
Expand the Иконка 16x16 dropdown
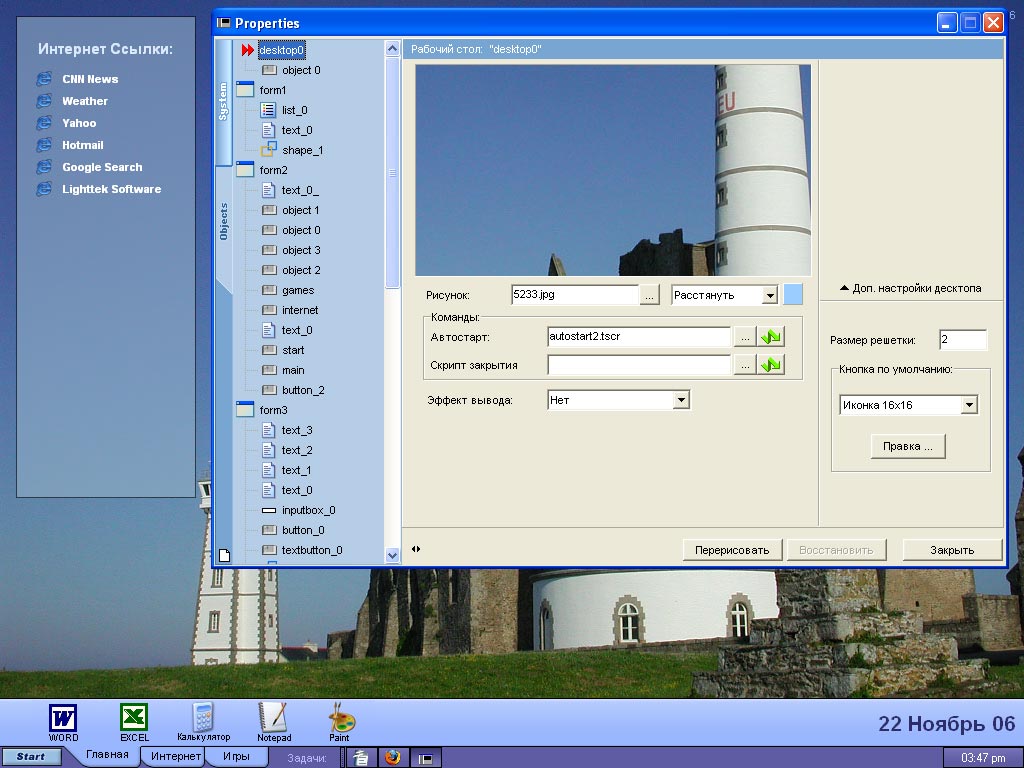[968, 405]
